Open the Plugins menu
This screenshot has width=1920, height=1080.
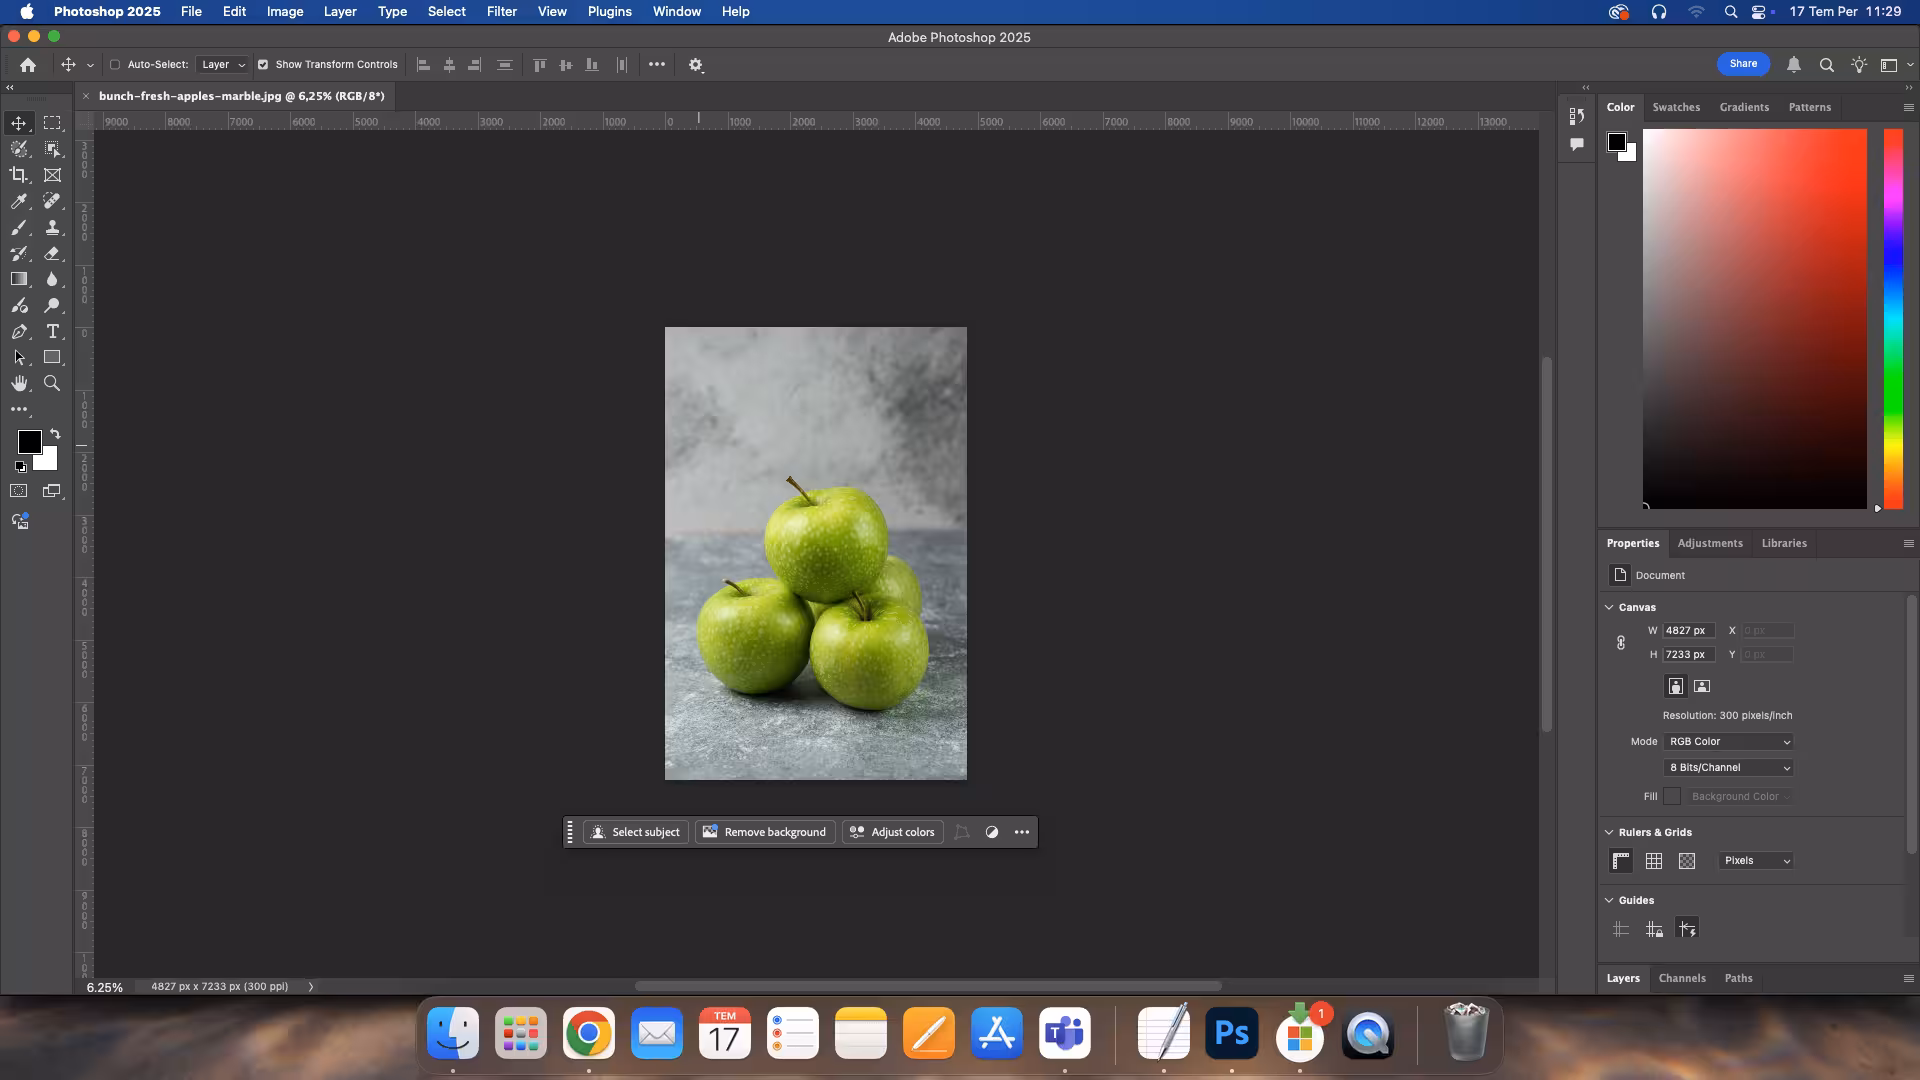(609, 12)
